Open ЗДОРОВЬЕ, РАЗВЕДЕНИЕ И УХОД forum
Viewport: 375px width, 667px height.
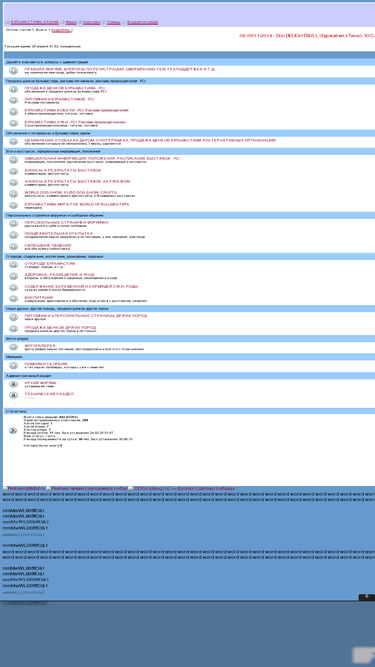pyautogui.click(x=59, y=274)
